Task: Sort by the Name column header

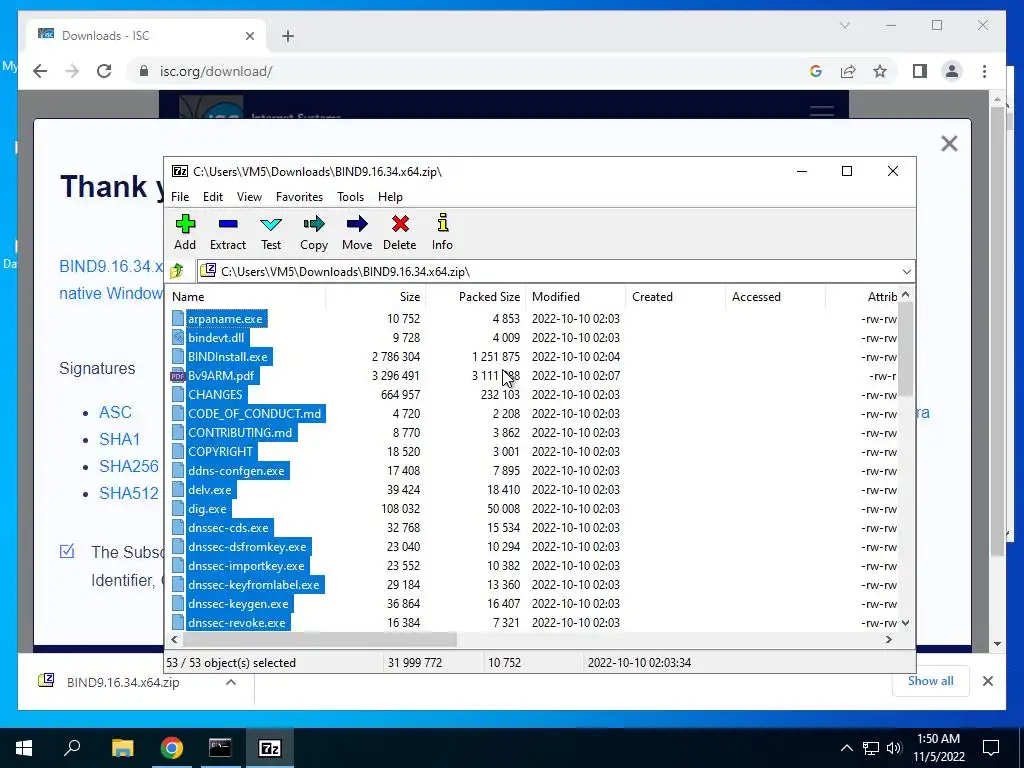Action: point(246,297)
